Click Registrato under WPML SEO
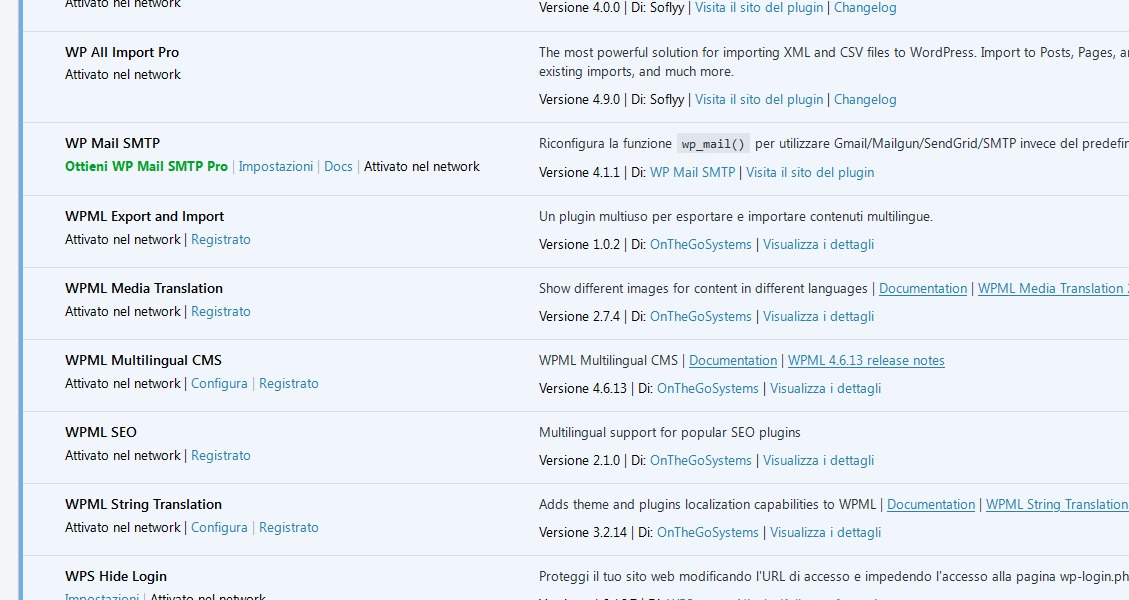Image resolution: width=1129 pixels, height=600 pixels. click(220, 455)
